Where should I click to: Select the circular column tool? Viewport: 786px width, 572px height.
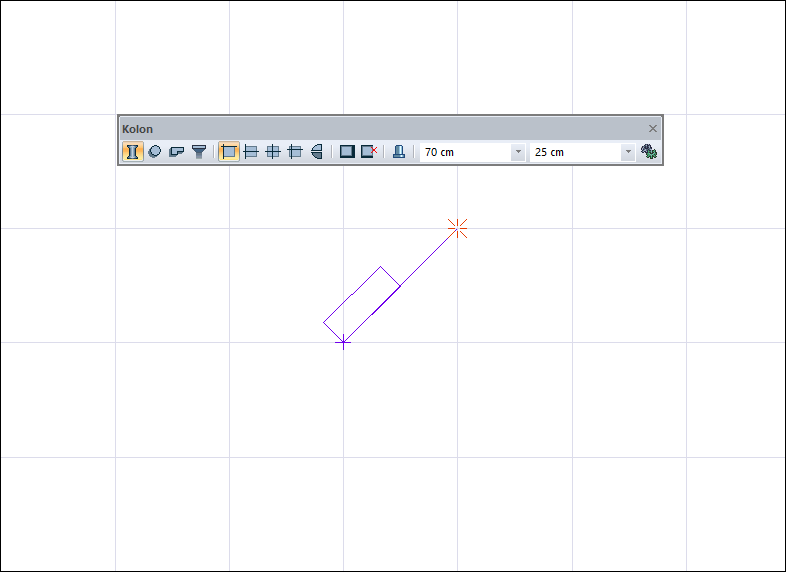click(155, 151)
